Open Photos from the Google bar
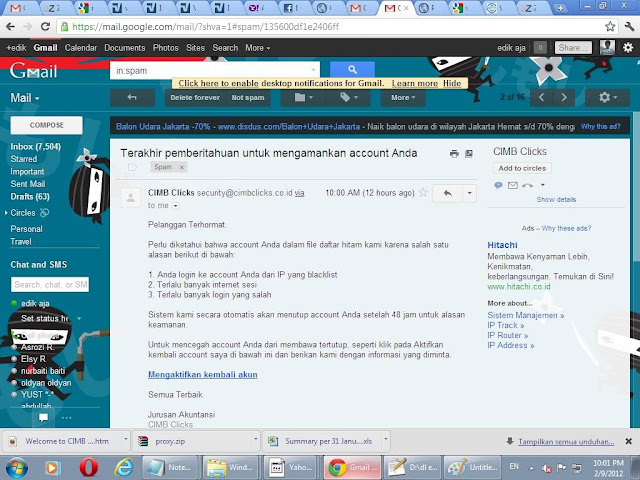640x480 pixels. coord(165,48)
